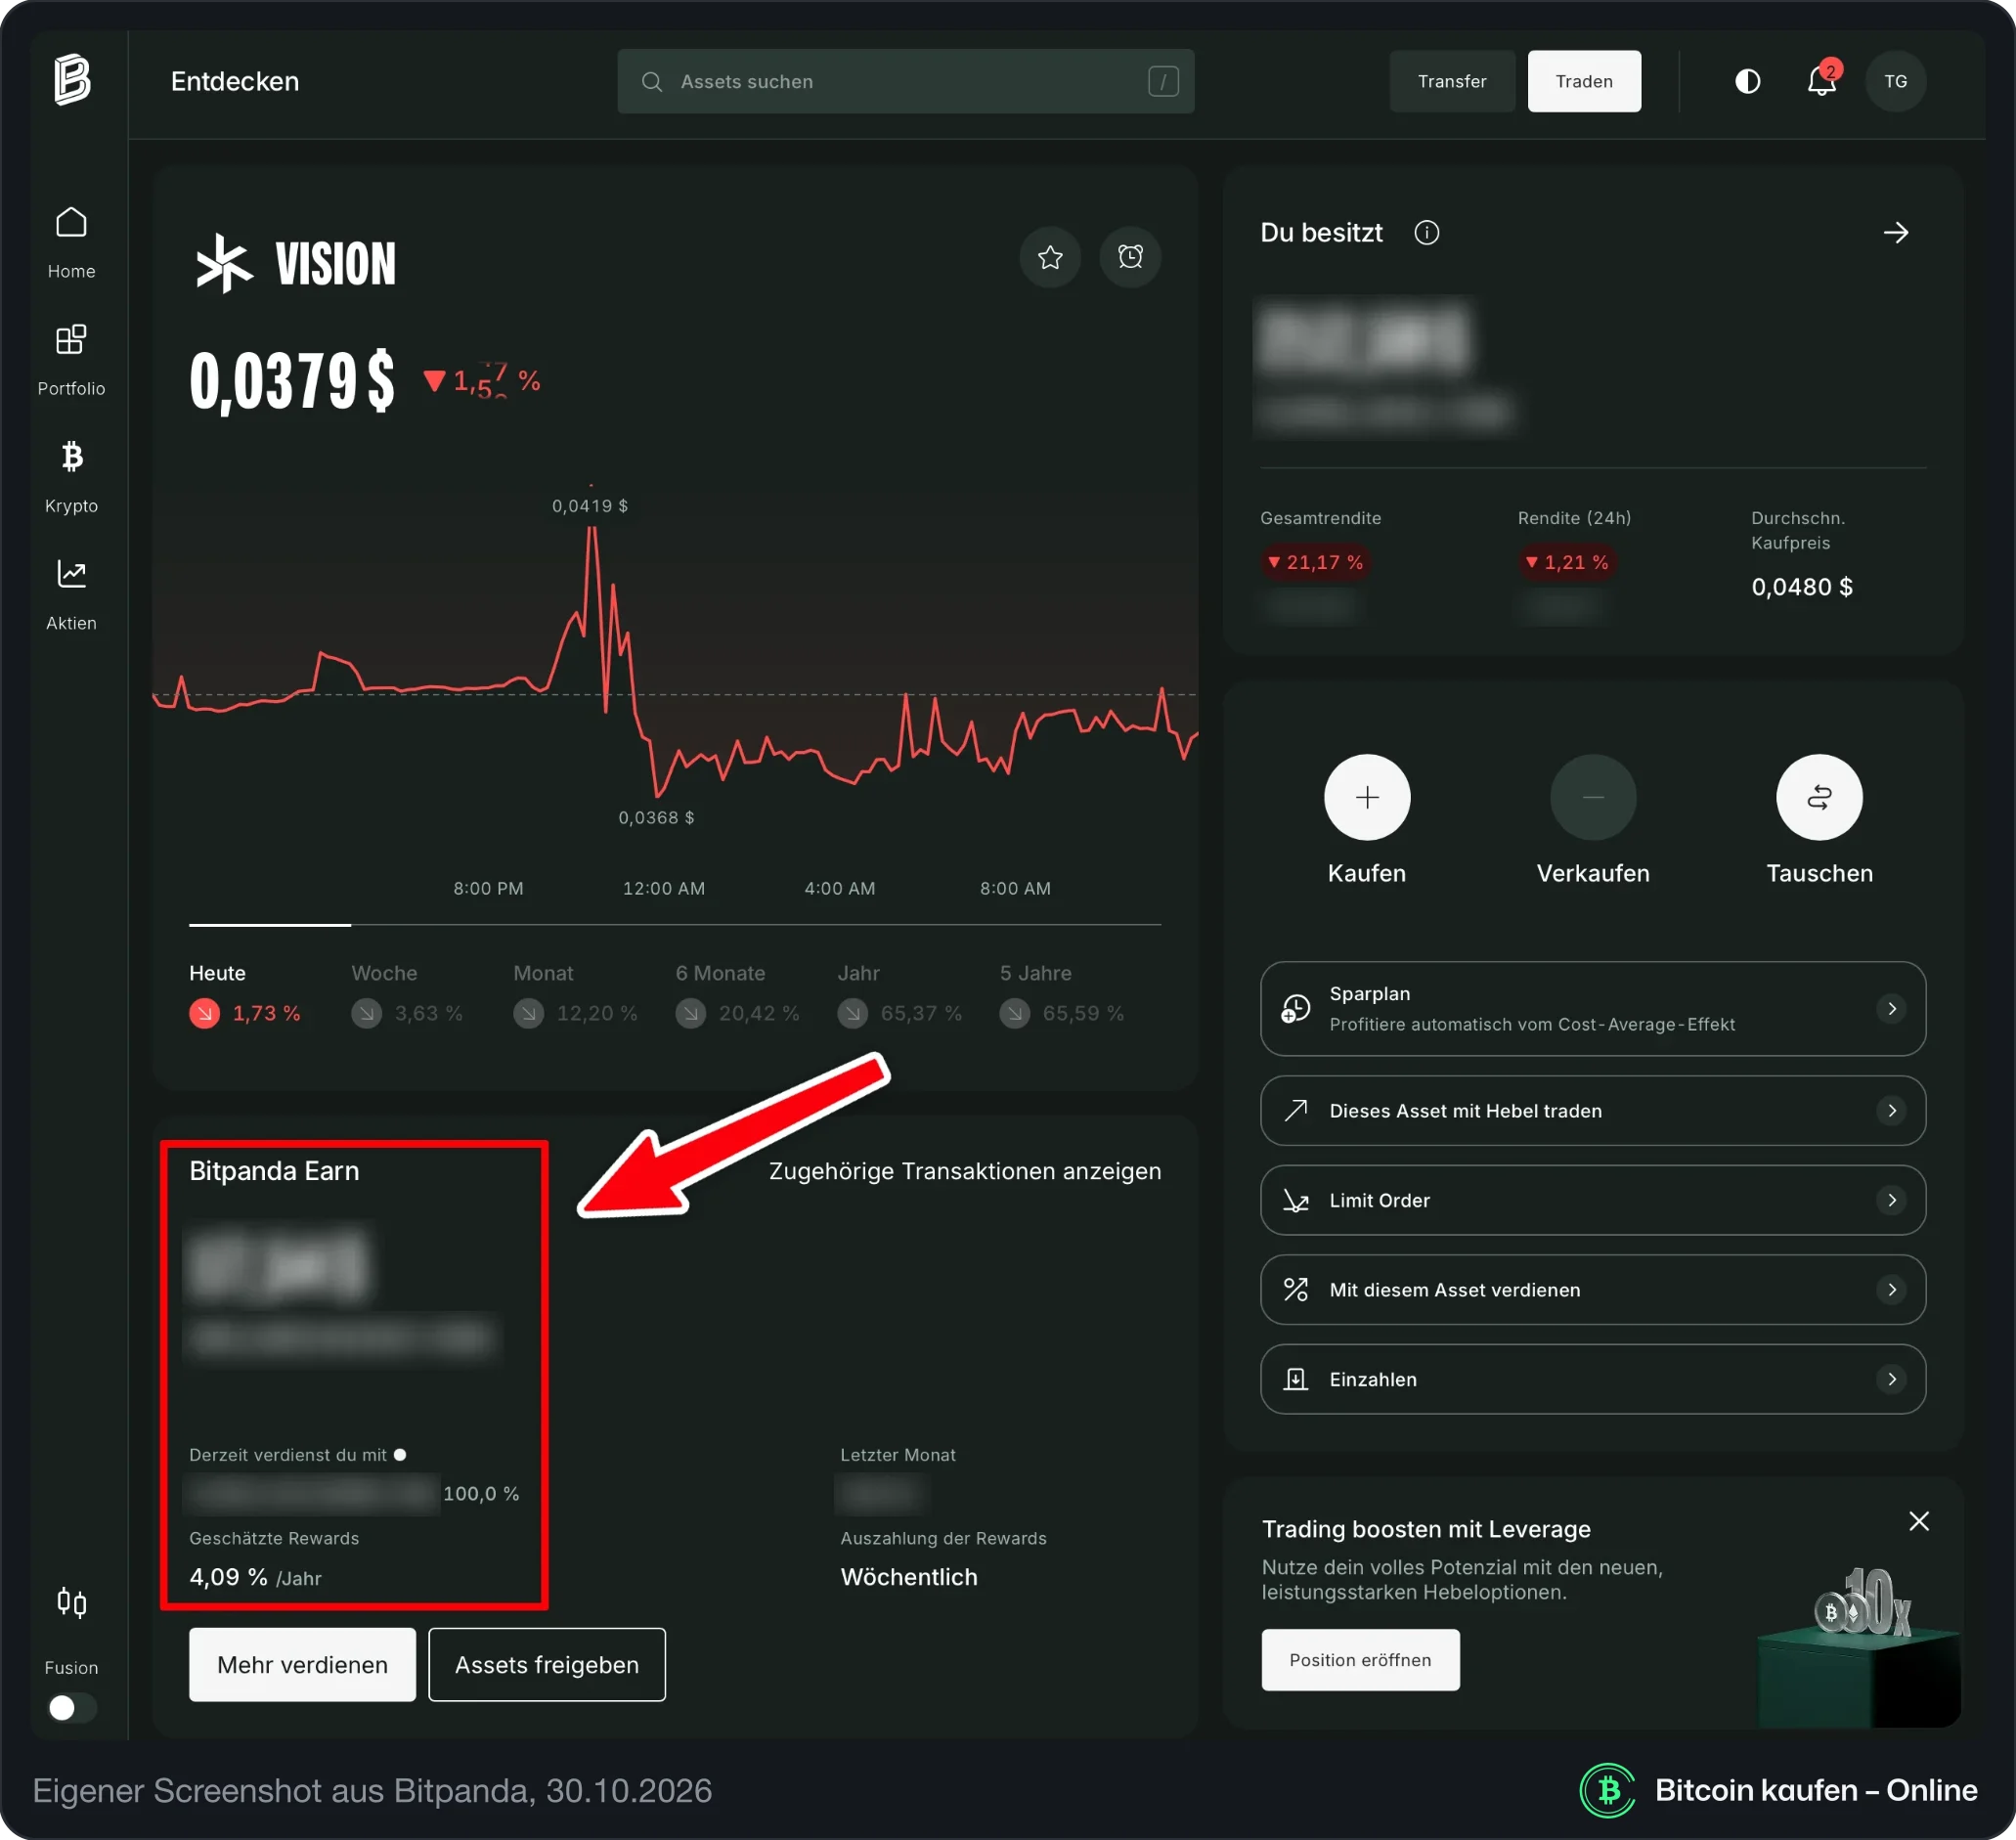The height and width of the screenshot is (1840, 2016).
Task: Toggle the Fusion switch
Action: (x=72, y=1707)
